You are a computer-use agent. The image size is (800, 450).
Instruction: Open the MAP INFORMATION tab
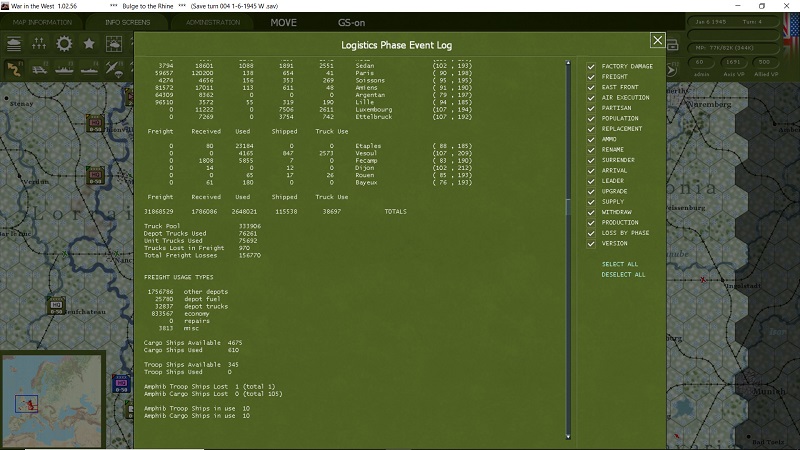point(42,22)
